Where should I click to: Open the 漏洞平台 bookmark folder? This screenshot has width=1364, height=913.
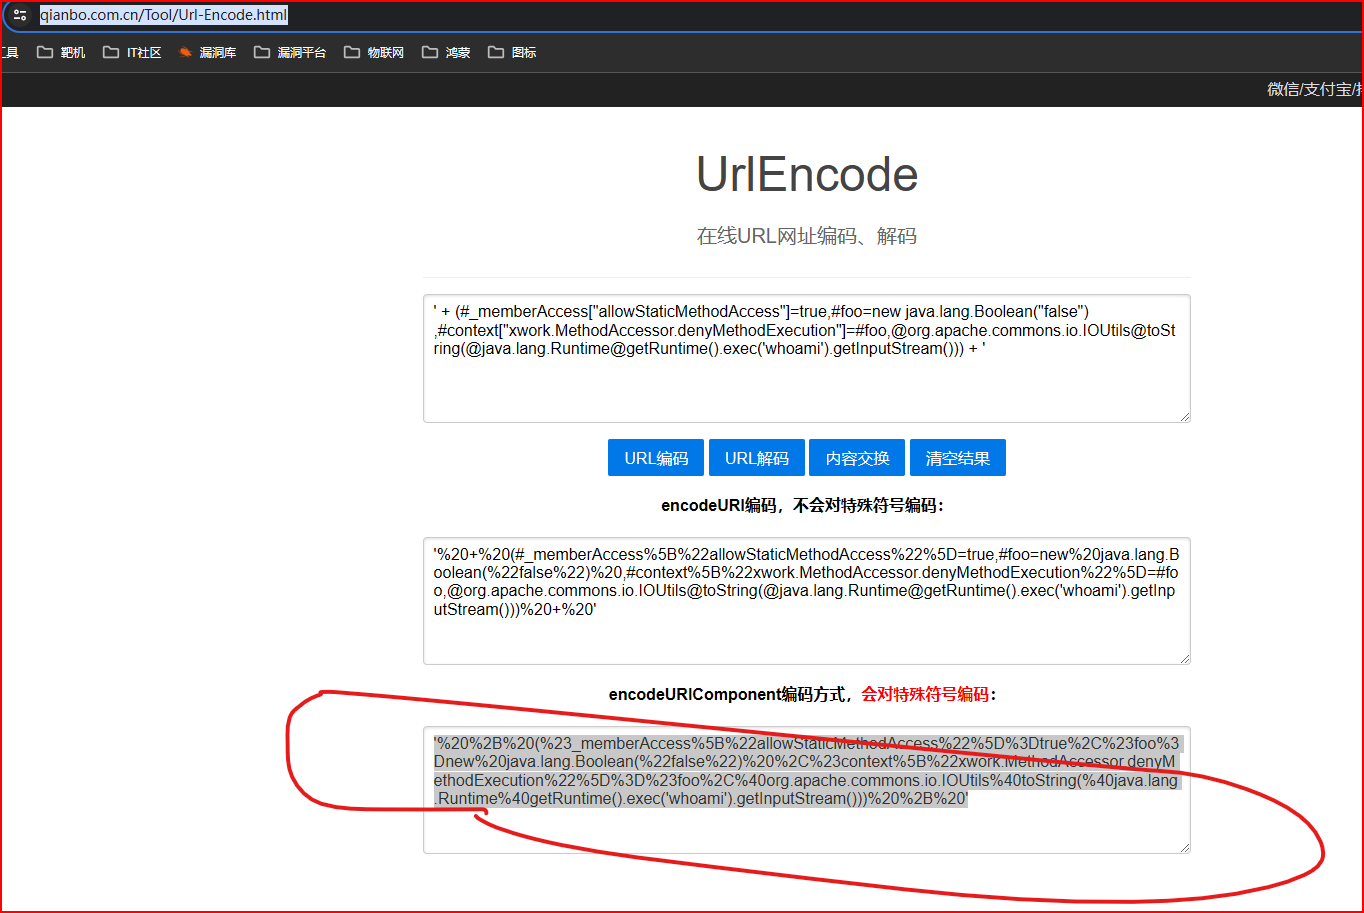(290, 52)
